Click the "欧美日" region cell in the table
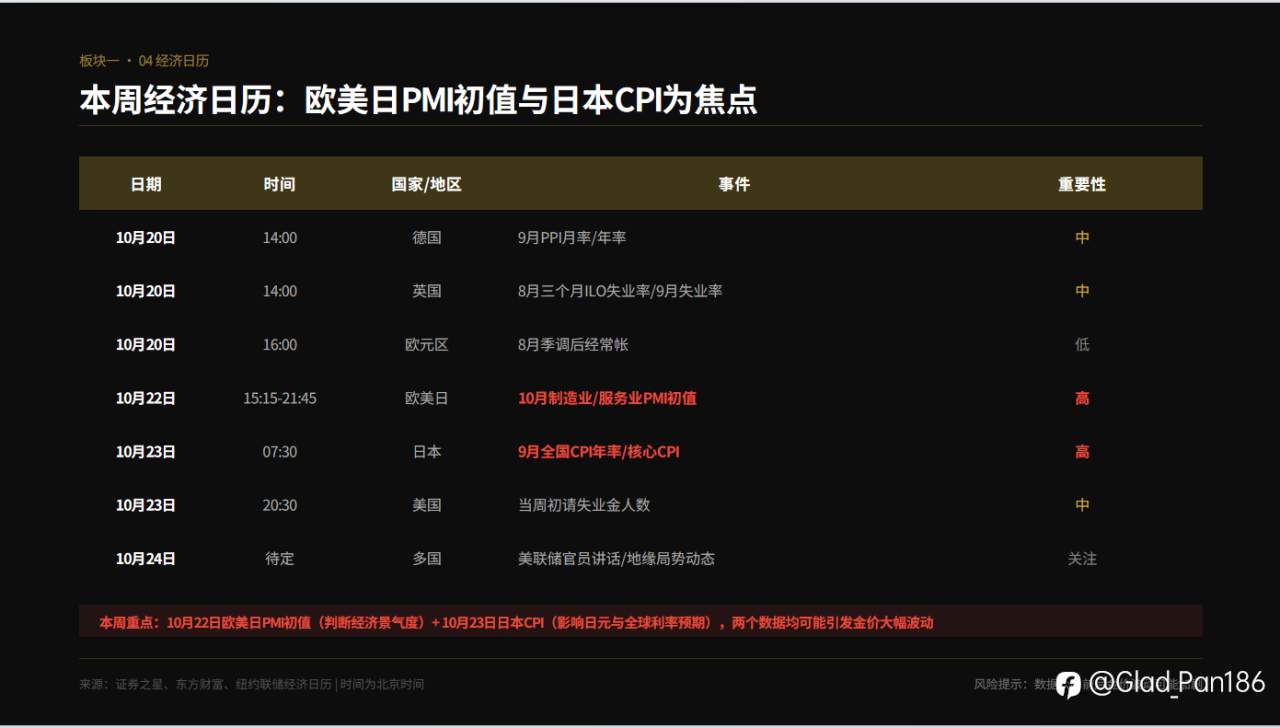The image size is (1280, 728). pyautogui.click(x=427, y=398)
